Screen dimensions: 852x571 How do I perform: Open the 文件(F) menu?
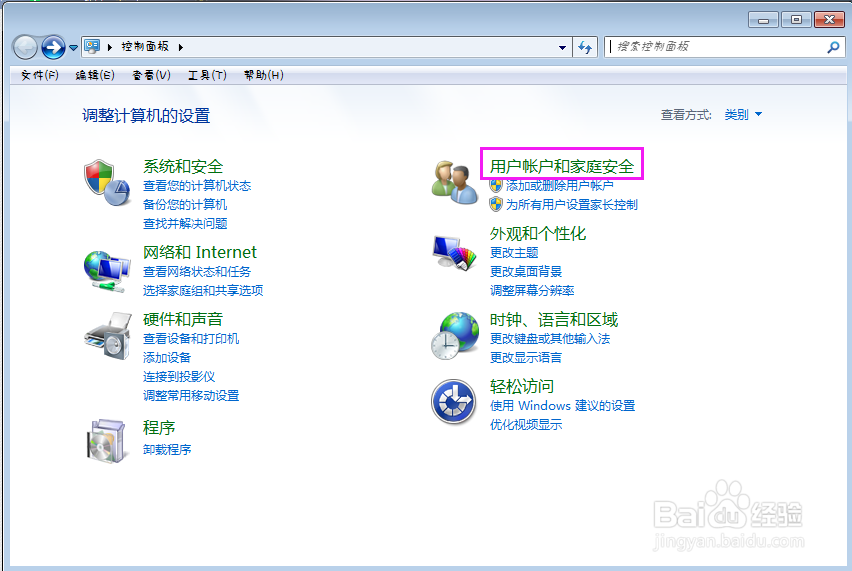coord(40,75)
